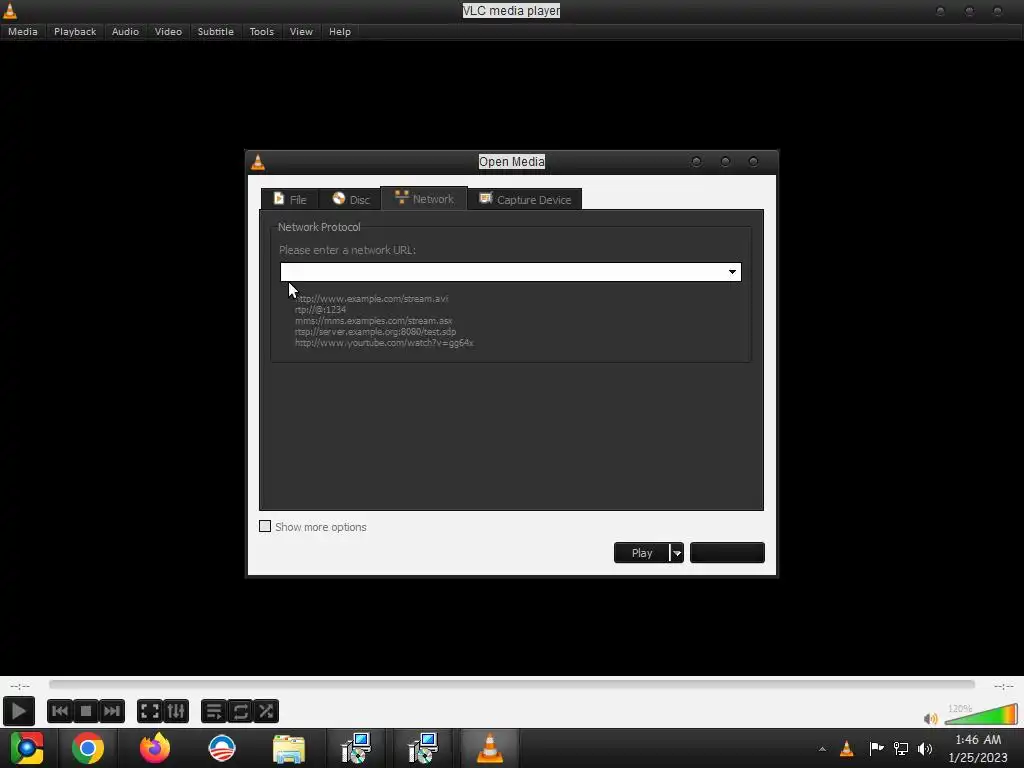Stop playback with the square stop button
This screenshot has width=1024, height=768.
click(x=86, y=711)
